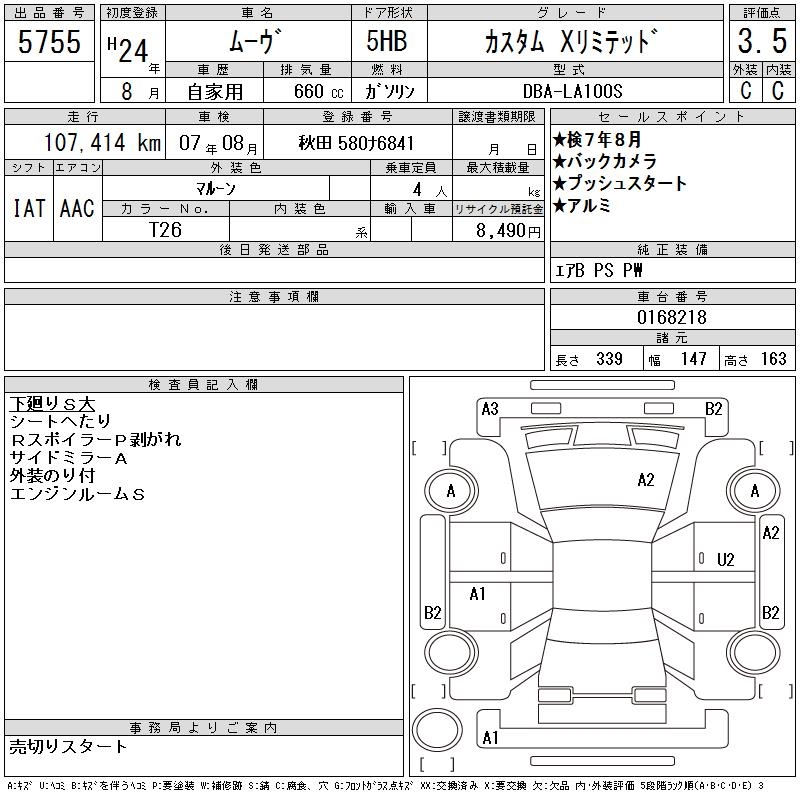Click the chassis number 0168218
Image resolution: width=800 pixels, height=800 pixels.
point(672,317)
